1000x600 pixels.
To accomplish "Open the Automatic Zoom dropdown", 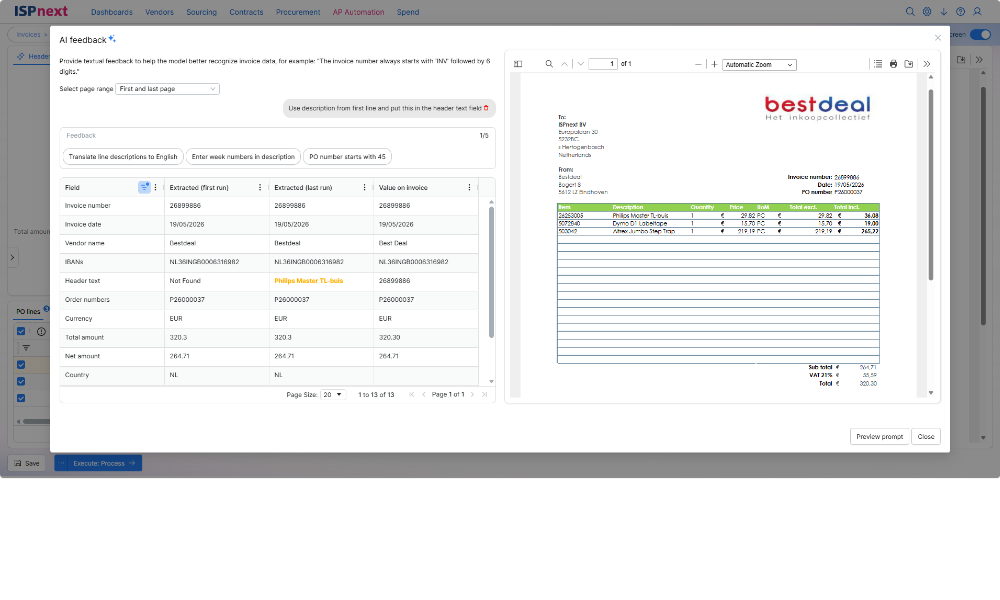I will (759, 64).
